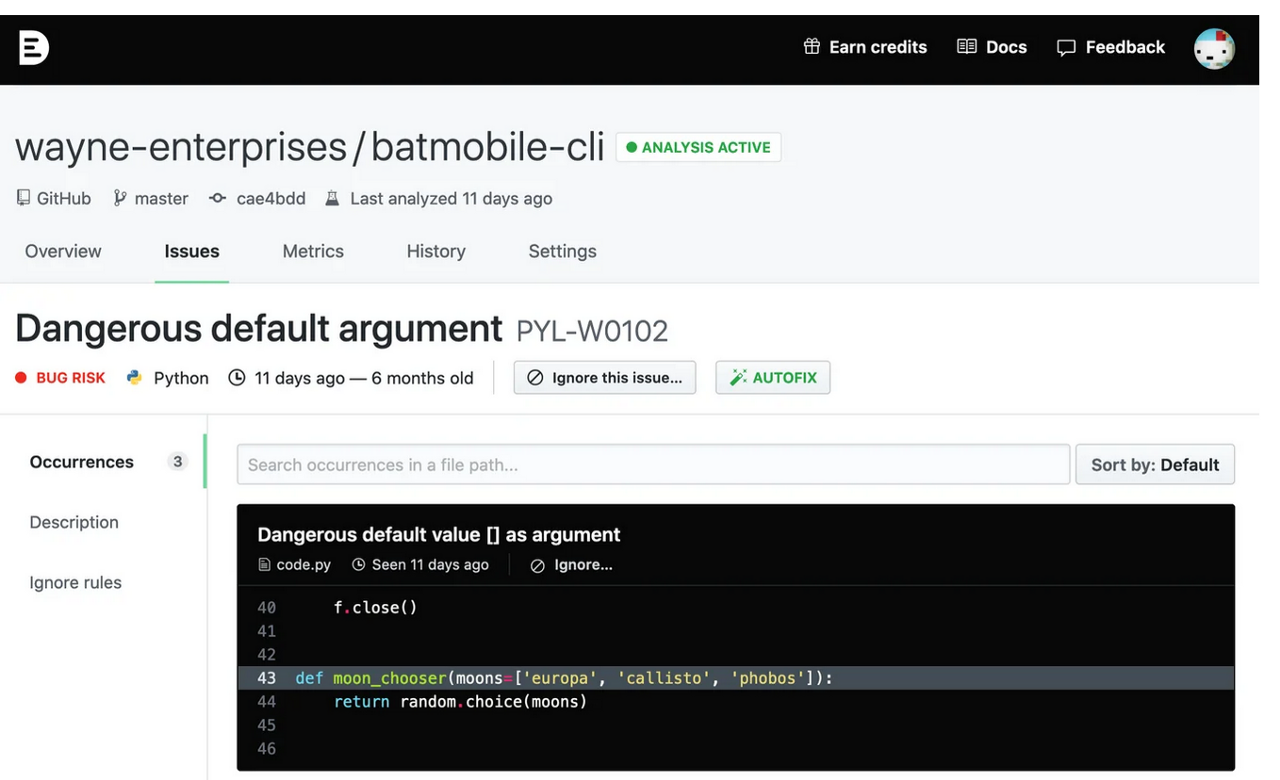Screen dimensions: 1280x780
Task: Click the Python language icon
Action: [134, 378]
